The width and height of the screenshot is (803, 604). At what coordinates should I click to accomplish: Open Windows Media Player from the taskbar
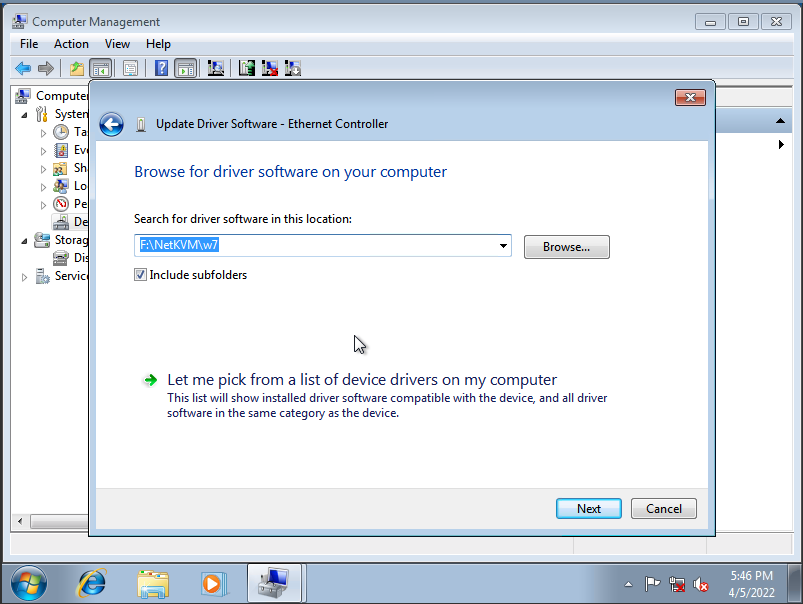(213, 583)
